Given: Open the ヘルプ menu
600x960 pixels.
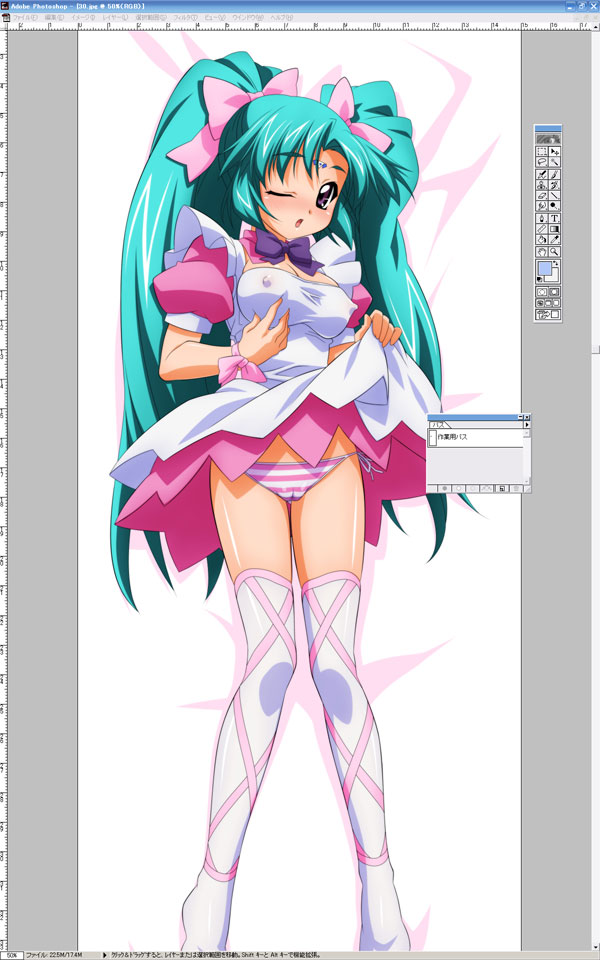Looking at the screenshot, I should click(281, 18).
